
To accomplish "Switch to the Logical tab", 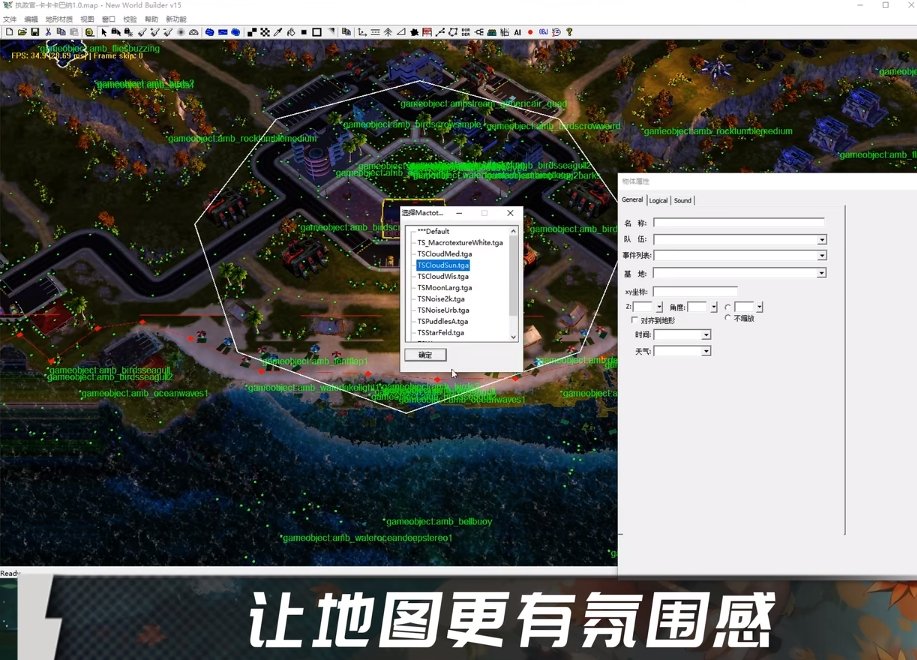I will click(659, 201).
